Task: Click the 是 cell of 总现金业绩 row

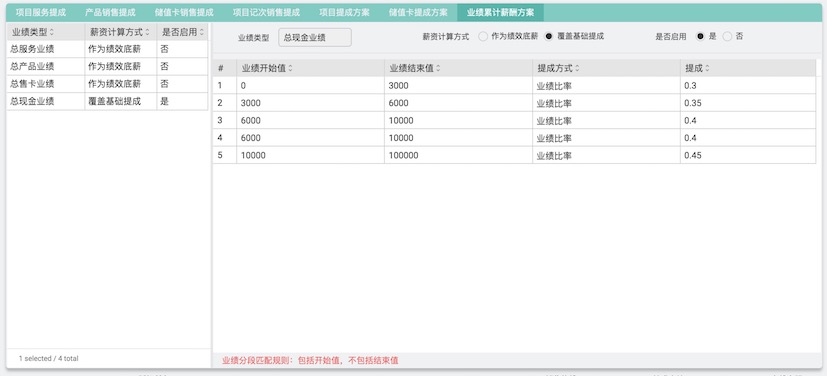Action: (x=182, y=101)
